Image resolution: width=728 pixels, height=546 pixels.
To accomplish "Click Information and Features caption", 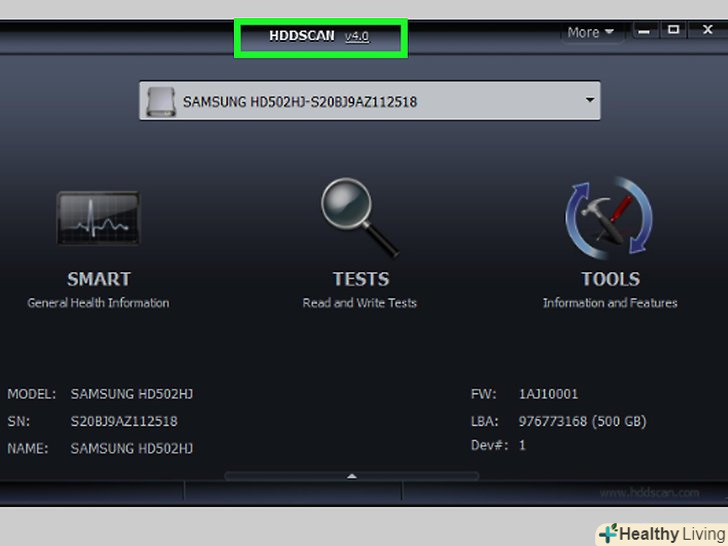I will [x=610, y=303].
